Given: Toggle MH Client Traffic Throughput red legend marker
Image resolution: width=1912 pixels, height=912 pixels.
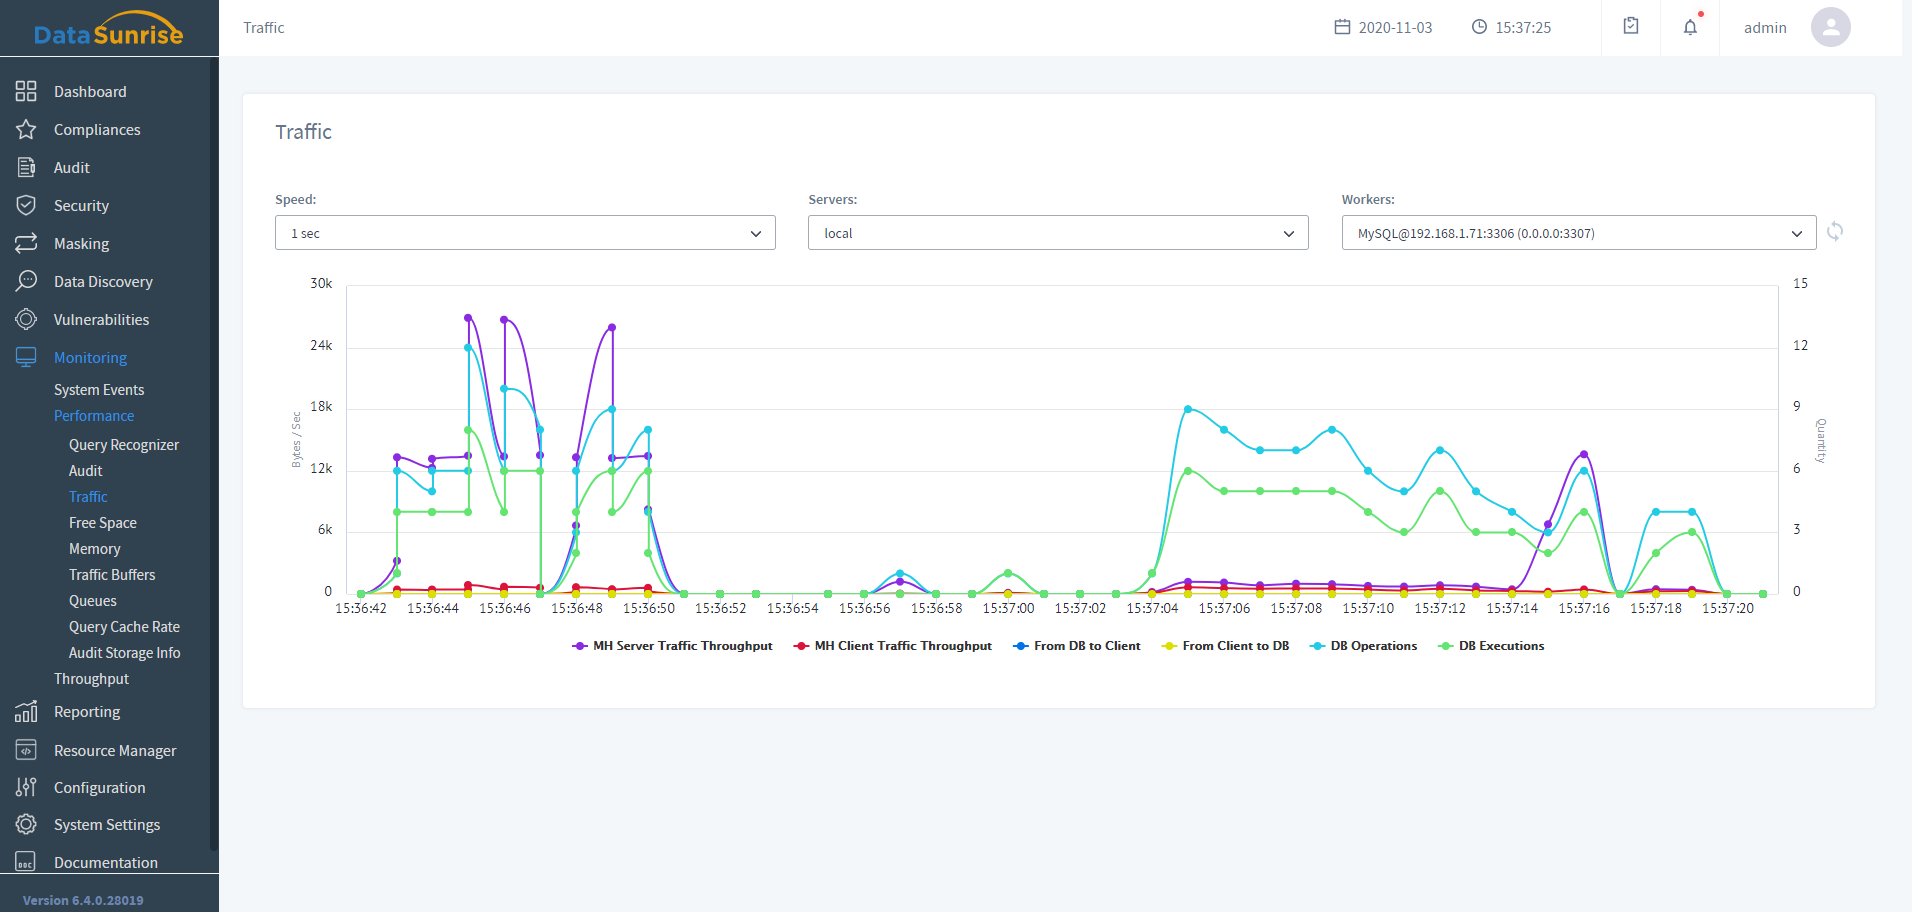Looking at the screenshot, I should coord(801,646).
